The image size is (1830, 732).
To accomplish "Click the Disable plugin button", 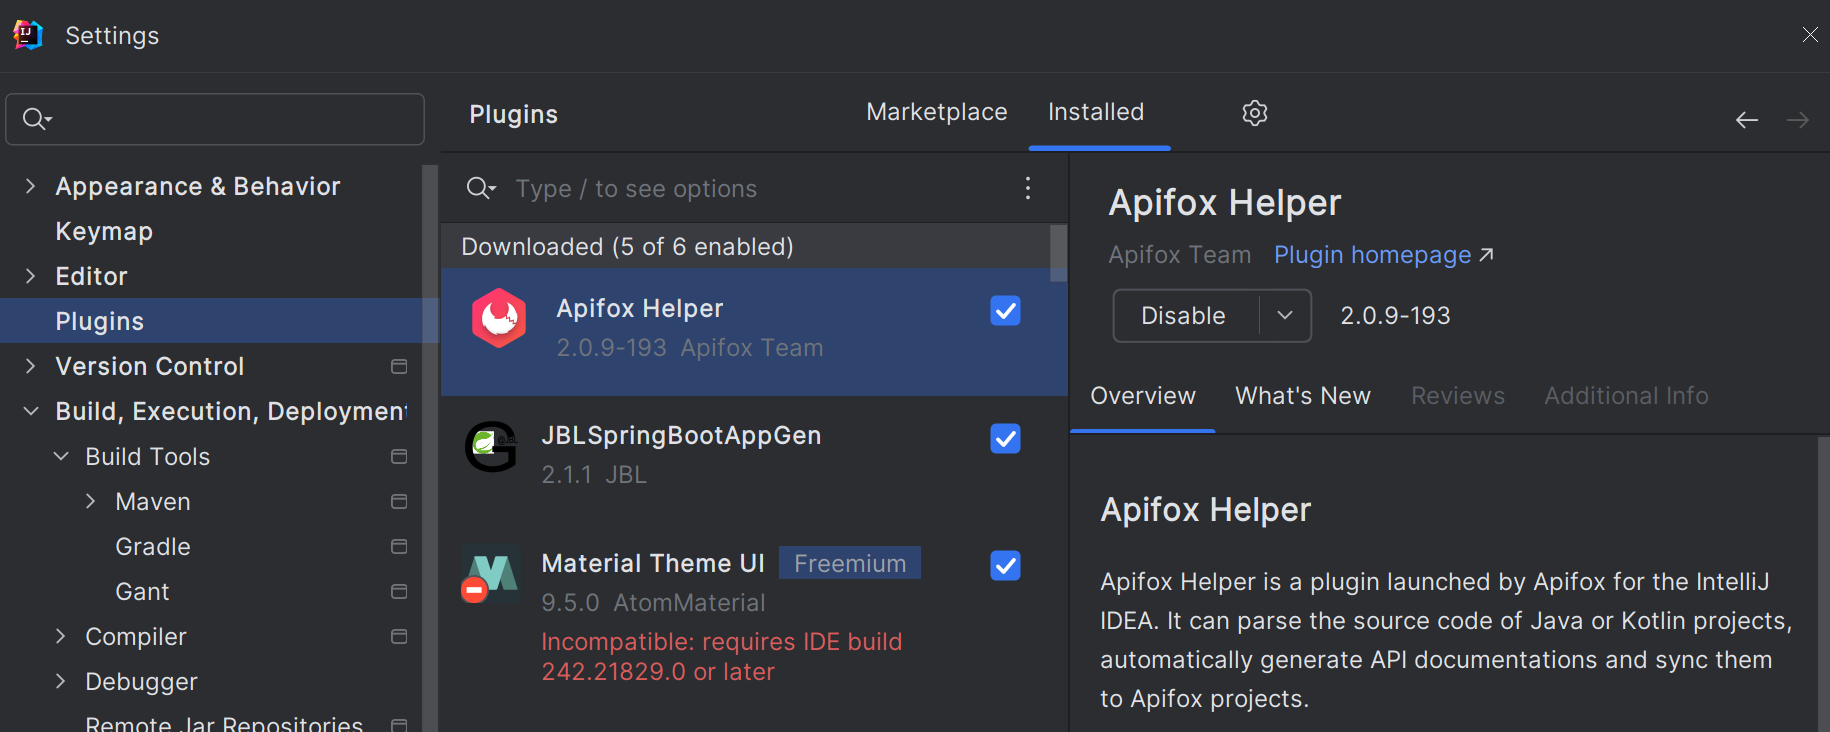I will 1184,316.
